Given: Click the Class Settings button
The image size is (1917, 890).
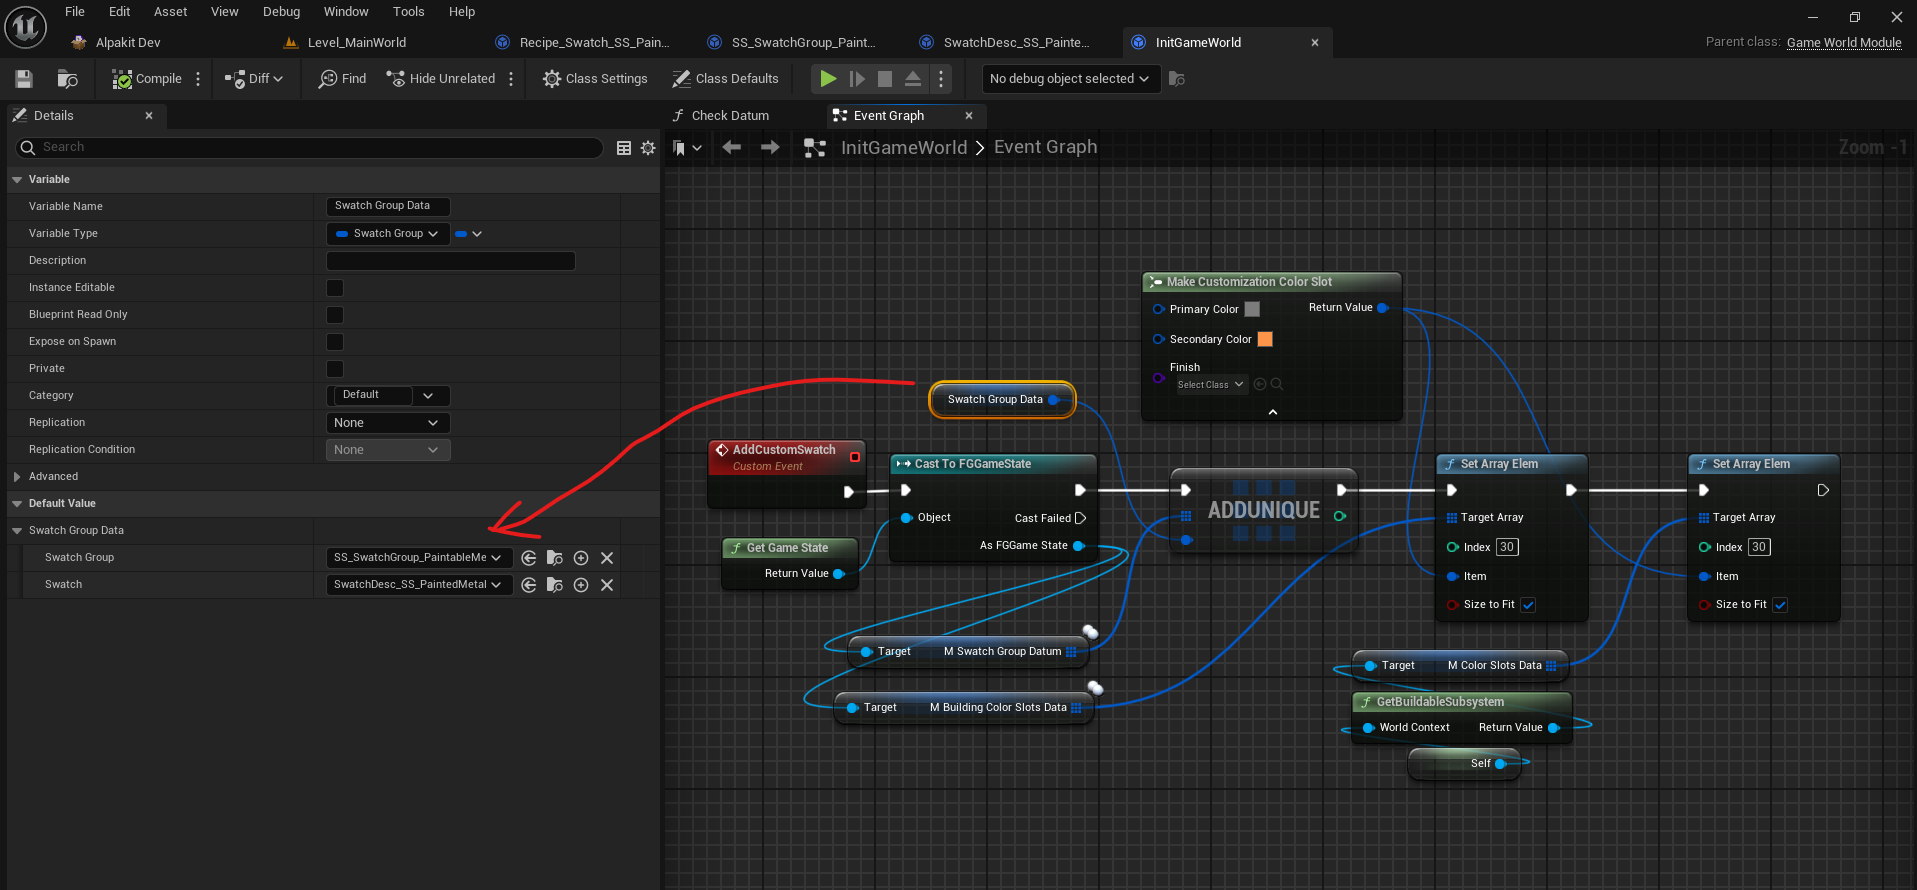Looking at the screenshot, I should pyautogui.click(x=595, y=79).
